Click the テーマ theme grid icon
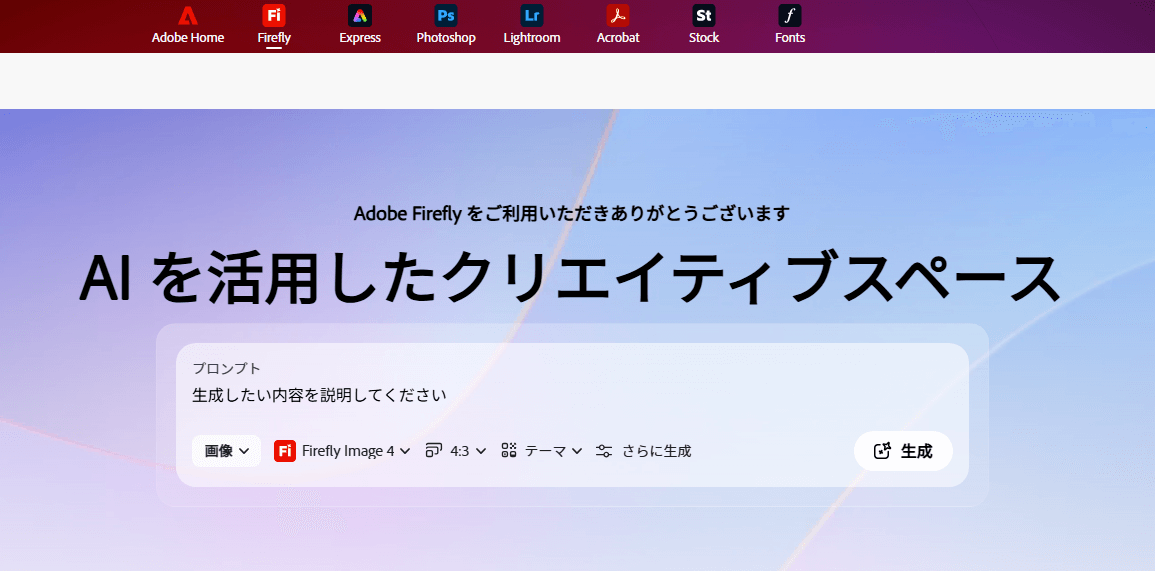The height and width of the screenshot is (571, 1155). 509,451
